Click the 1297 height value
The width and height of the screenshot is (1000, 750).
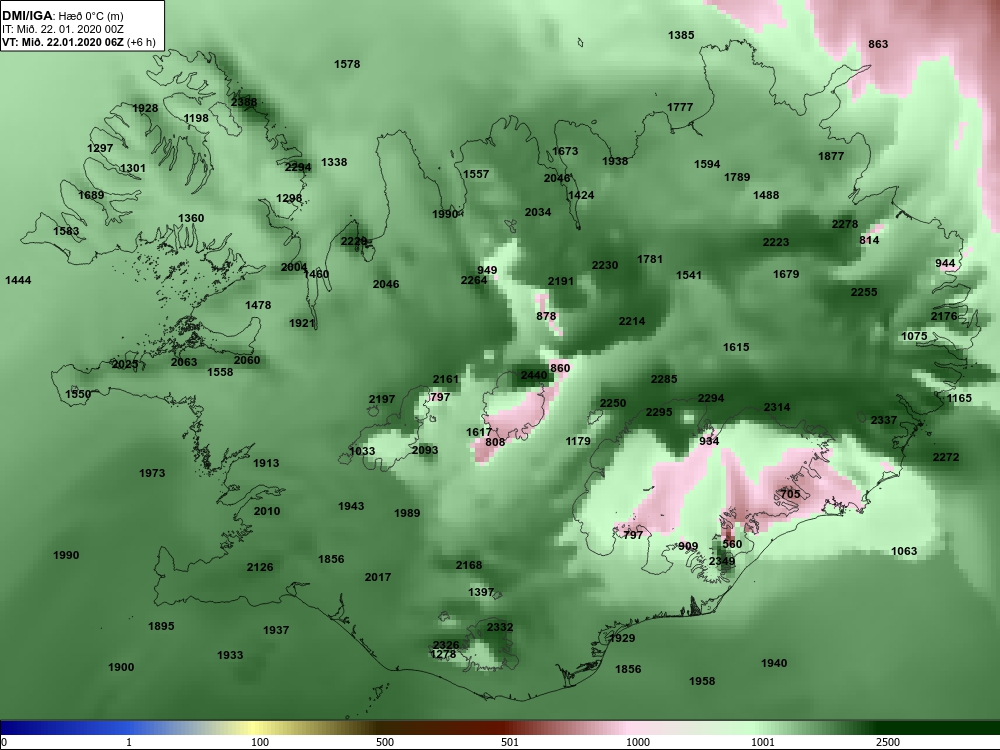tap(100, 149)
